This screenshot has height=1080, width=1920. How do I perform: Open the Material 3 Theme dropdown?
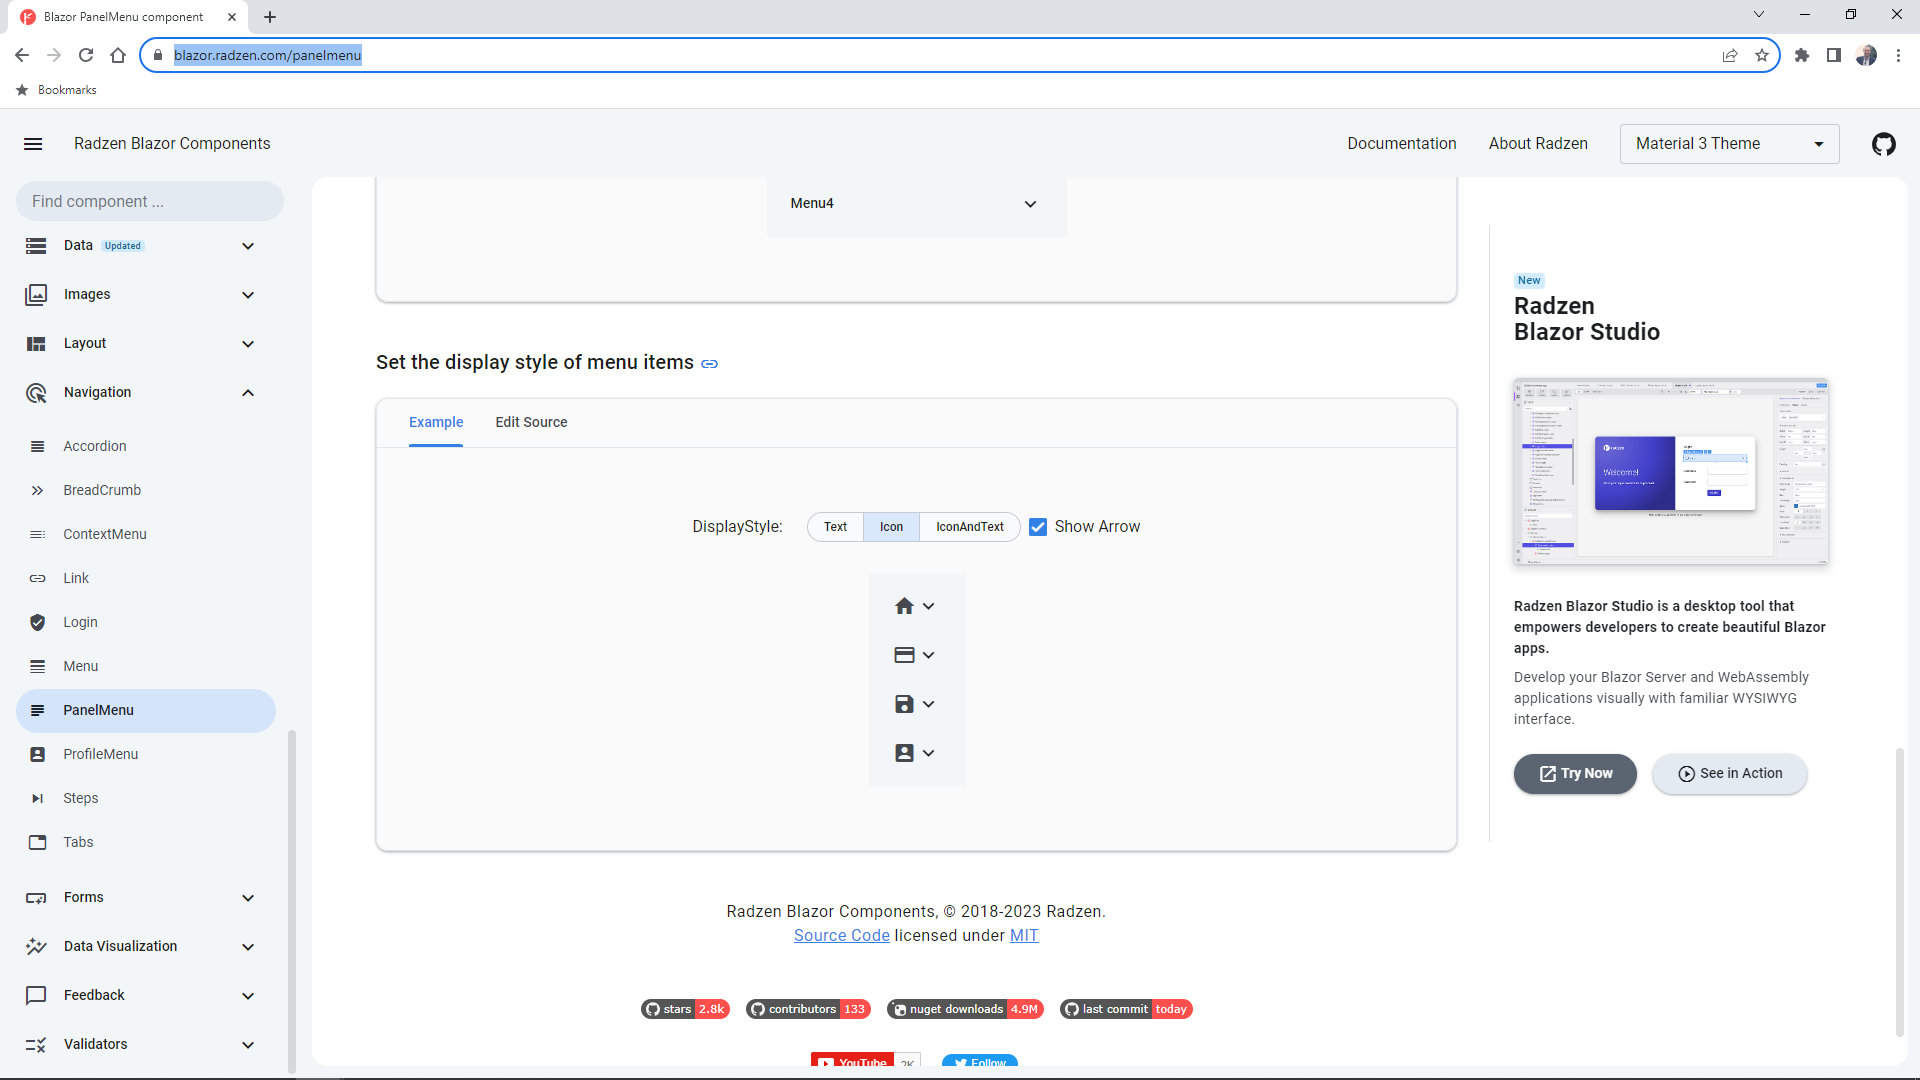[1729, 143]
